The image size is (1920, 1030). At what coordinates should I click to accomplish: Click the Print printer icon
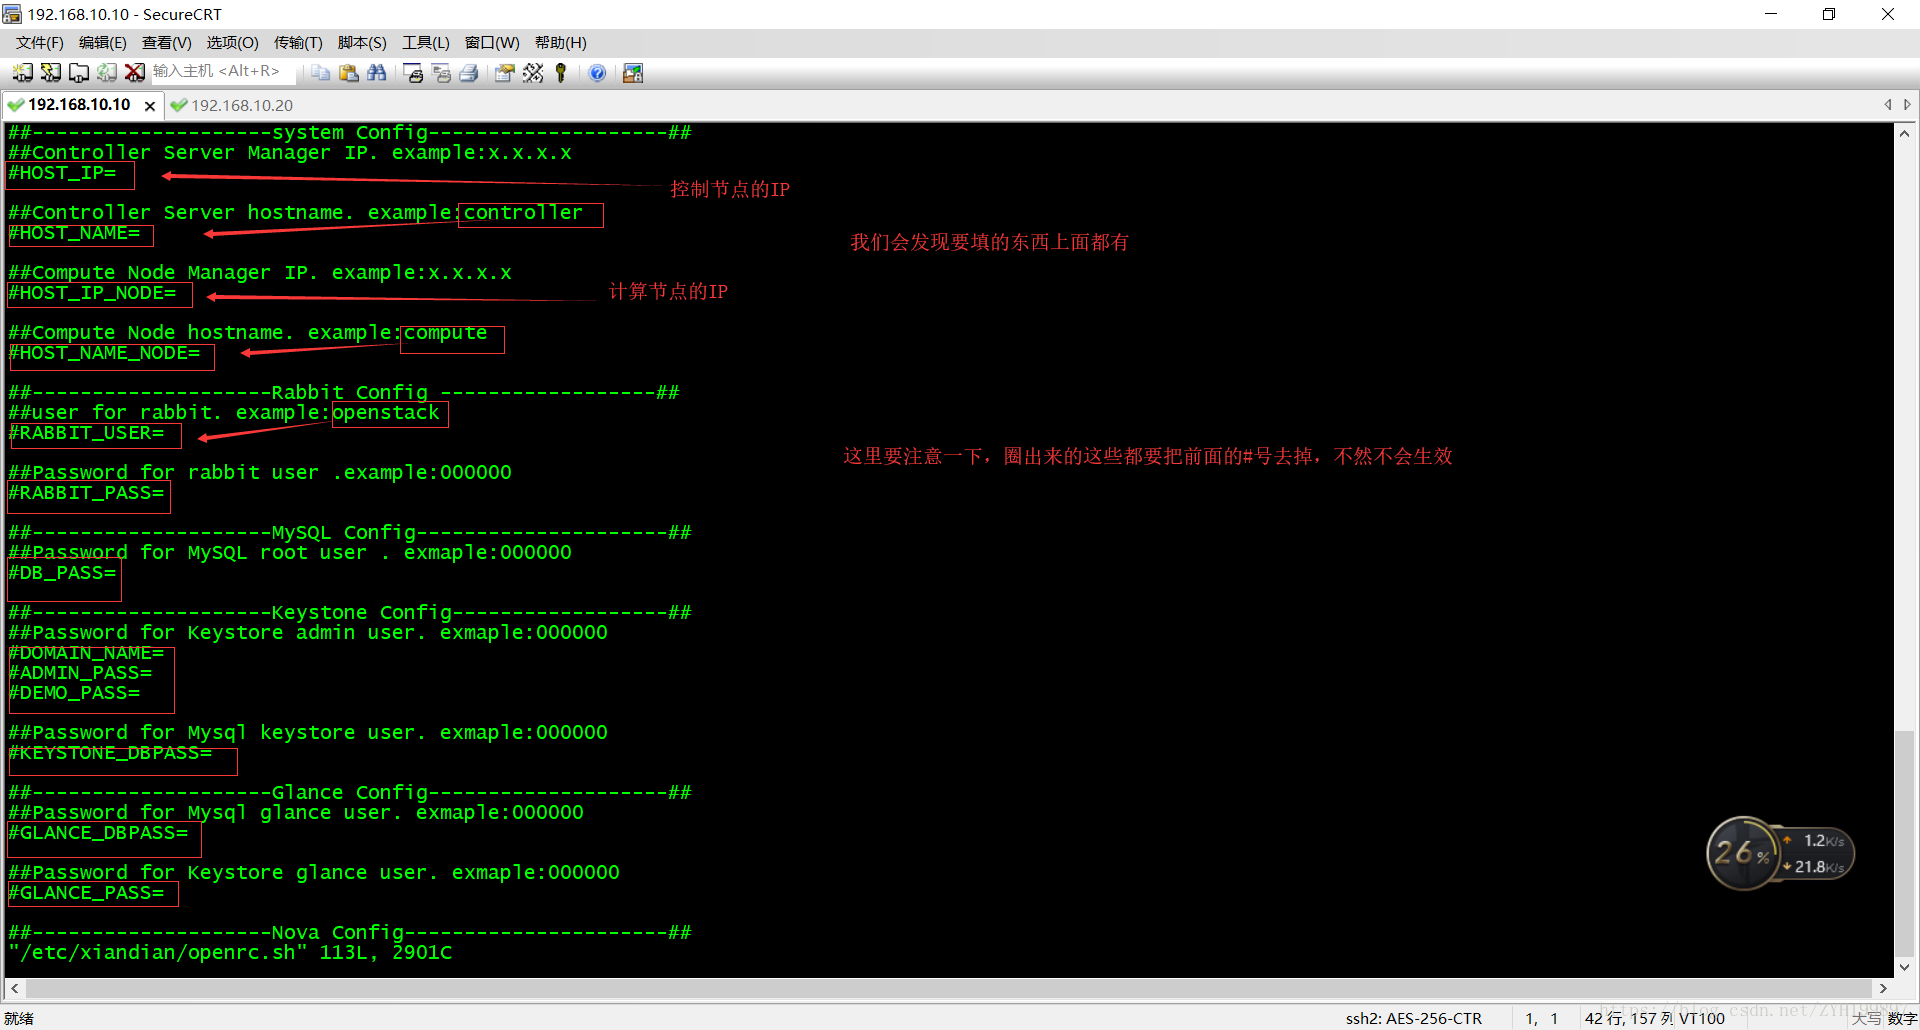click(469, 73)
